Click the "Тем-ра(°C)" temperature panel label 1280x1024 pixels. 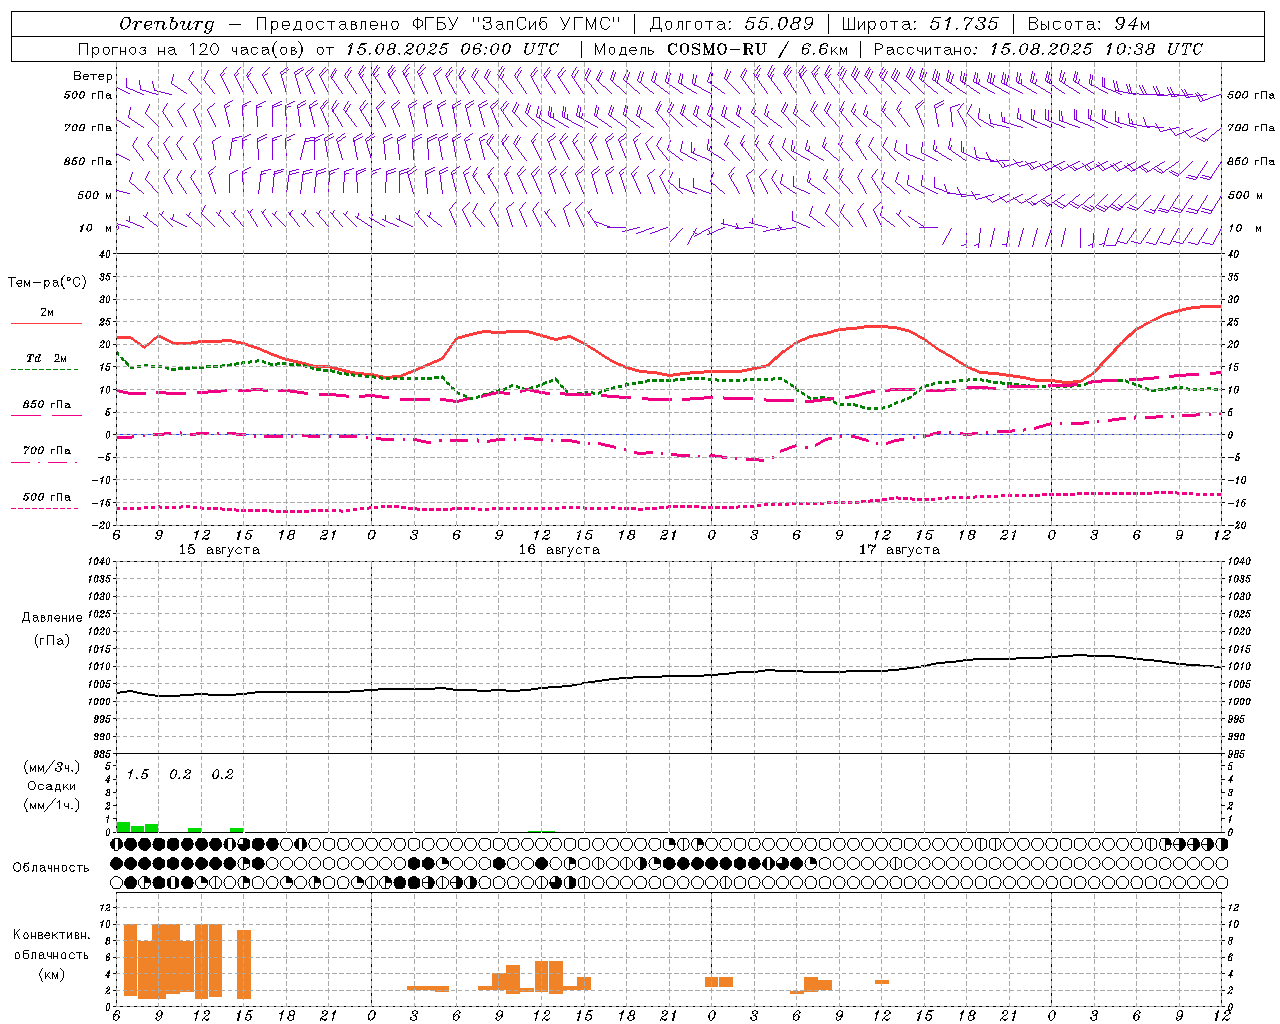47,283
